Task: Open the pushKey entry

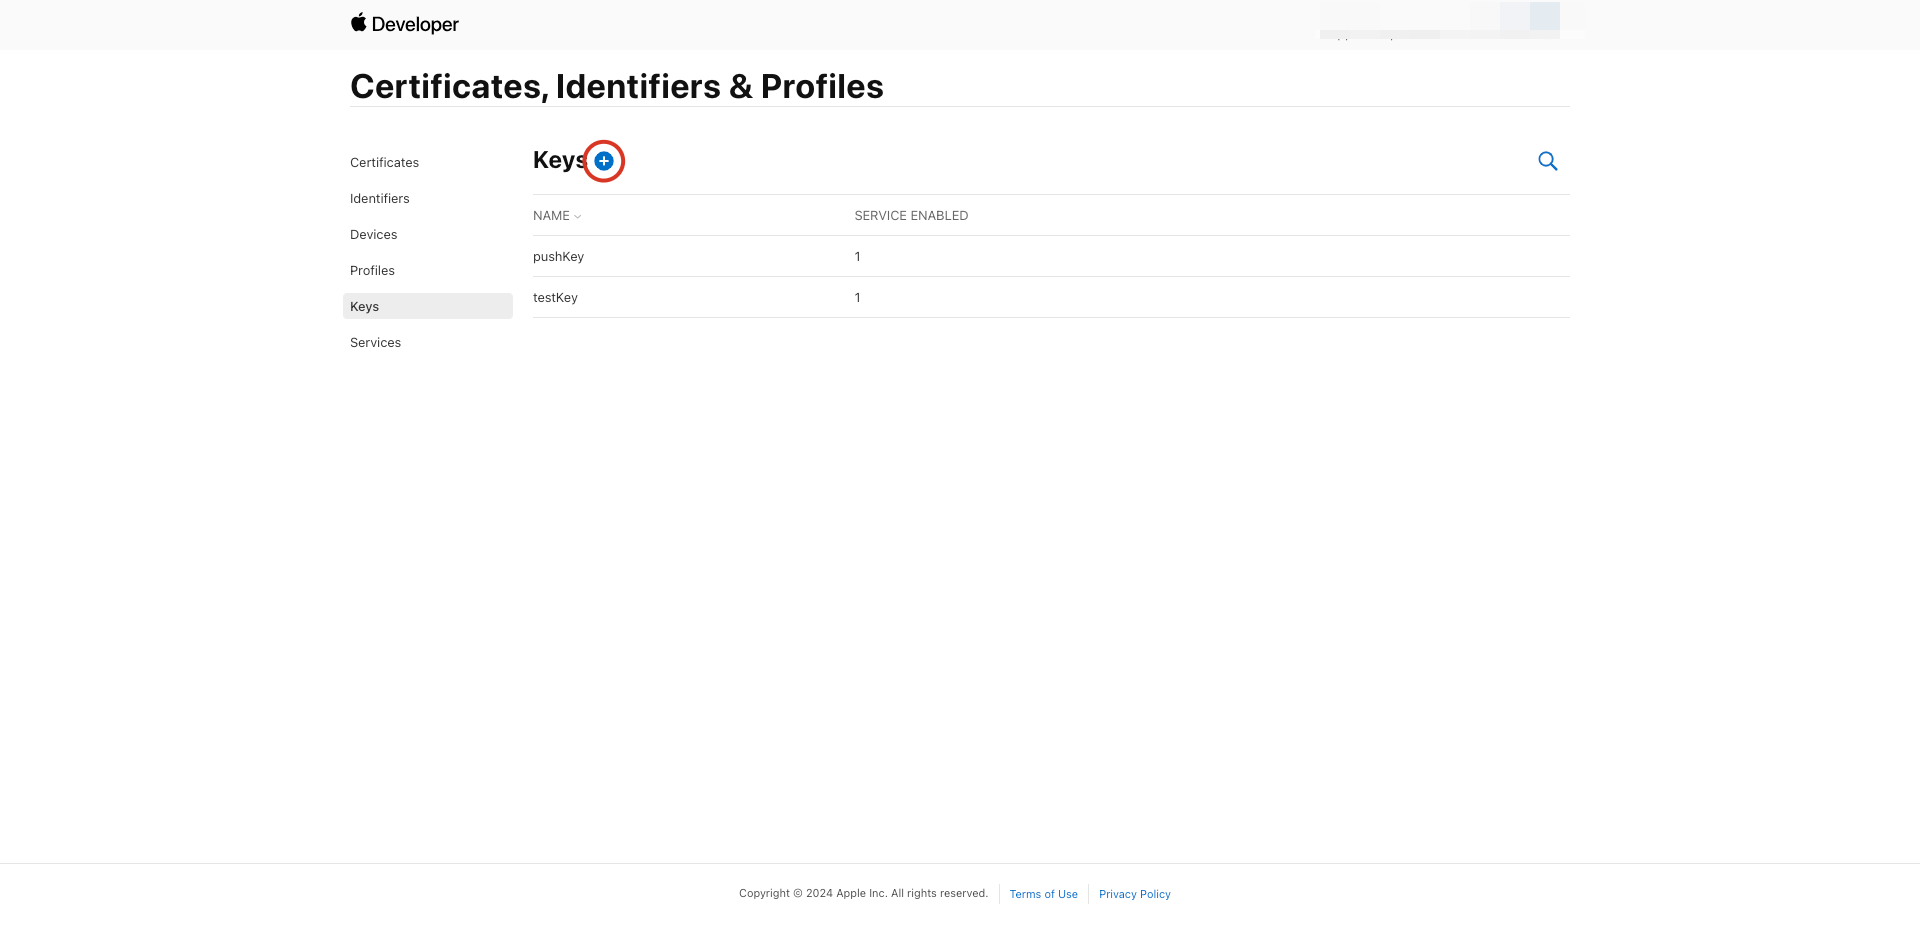Action: click(x=558, y=257)
